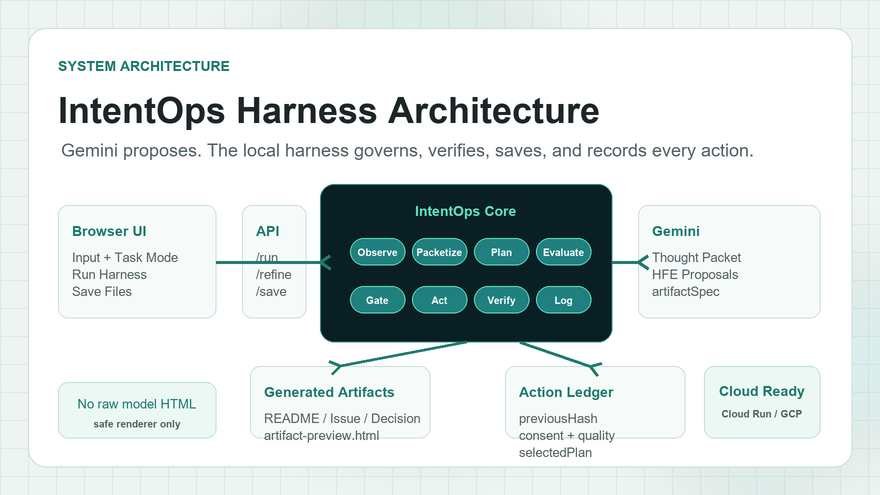Select the Act pill

pyautogui.click(x=439, y=300)
